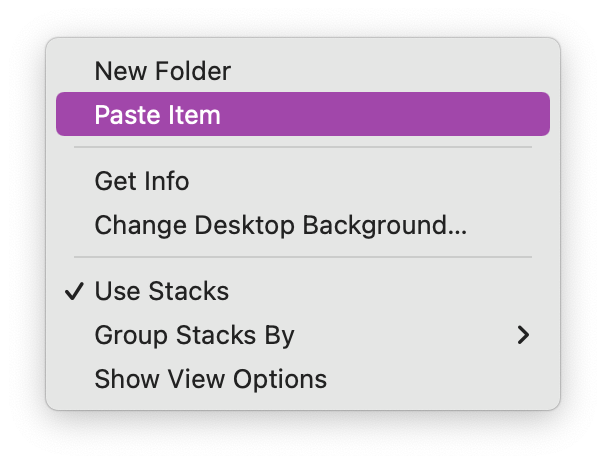Disable desktop stacks via Use Stacks

tap(303, 291)
